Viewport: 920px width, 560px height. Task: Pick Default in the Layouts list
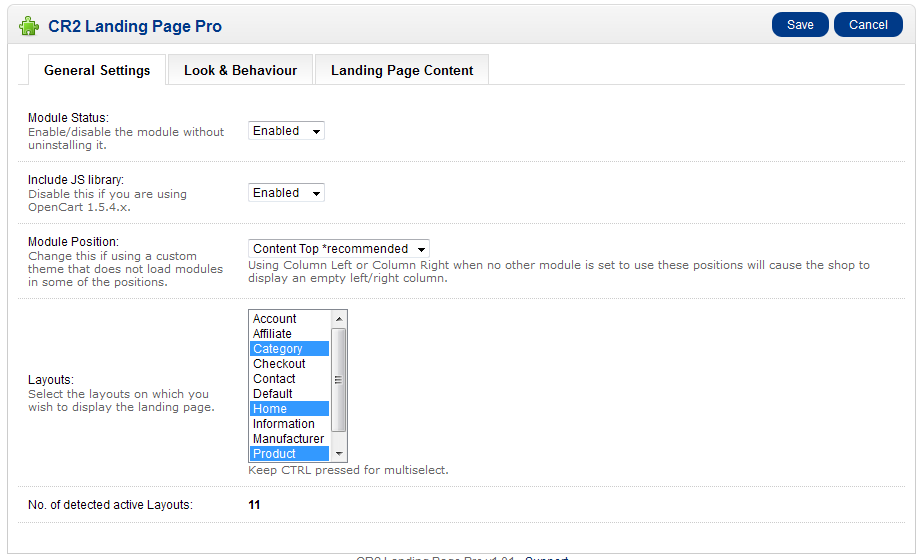point(289,394)
